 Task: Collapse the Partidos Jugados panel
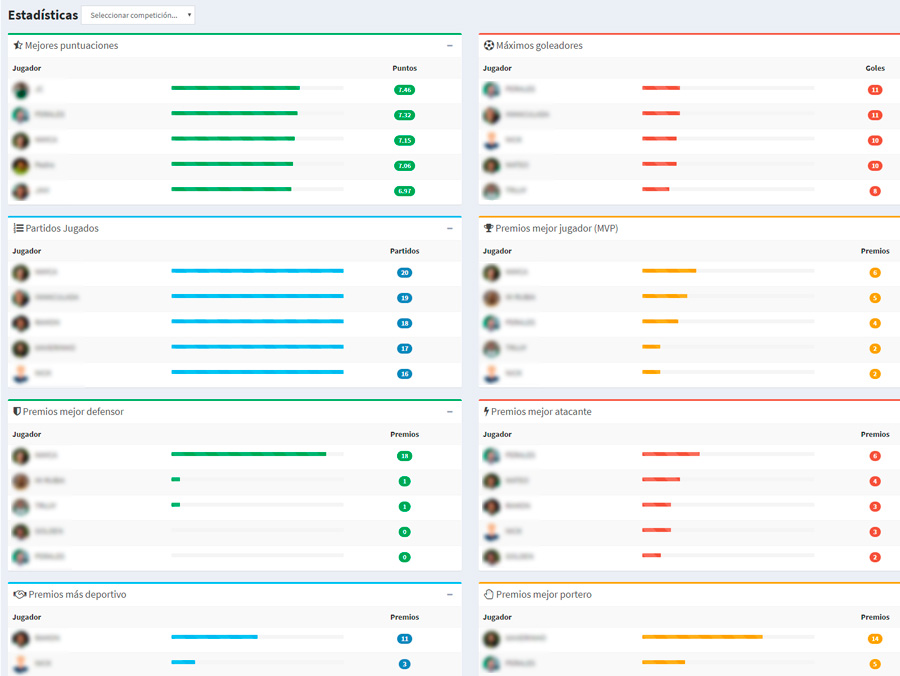pos(450,229)
